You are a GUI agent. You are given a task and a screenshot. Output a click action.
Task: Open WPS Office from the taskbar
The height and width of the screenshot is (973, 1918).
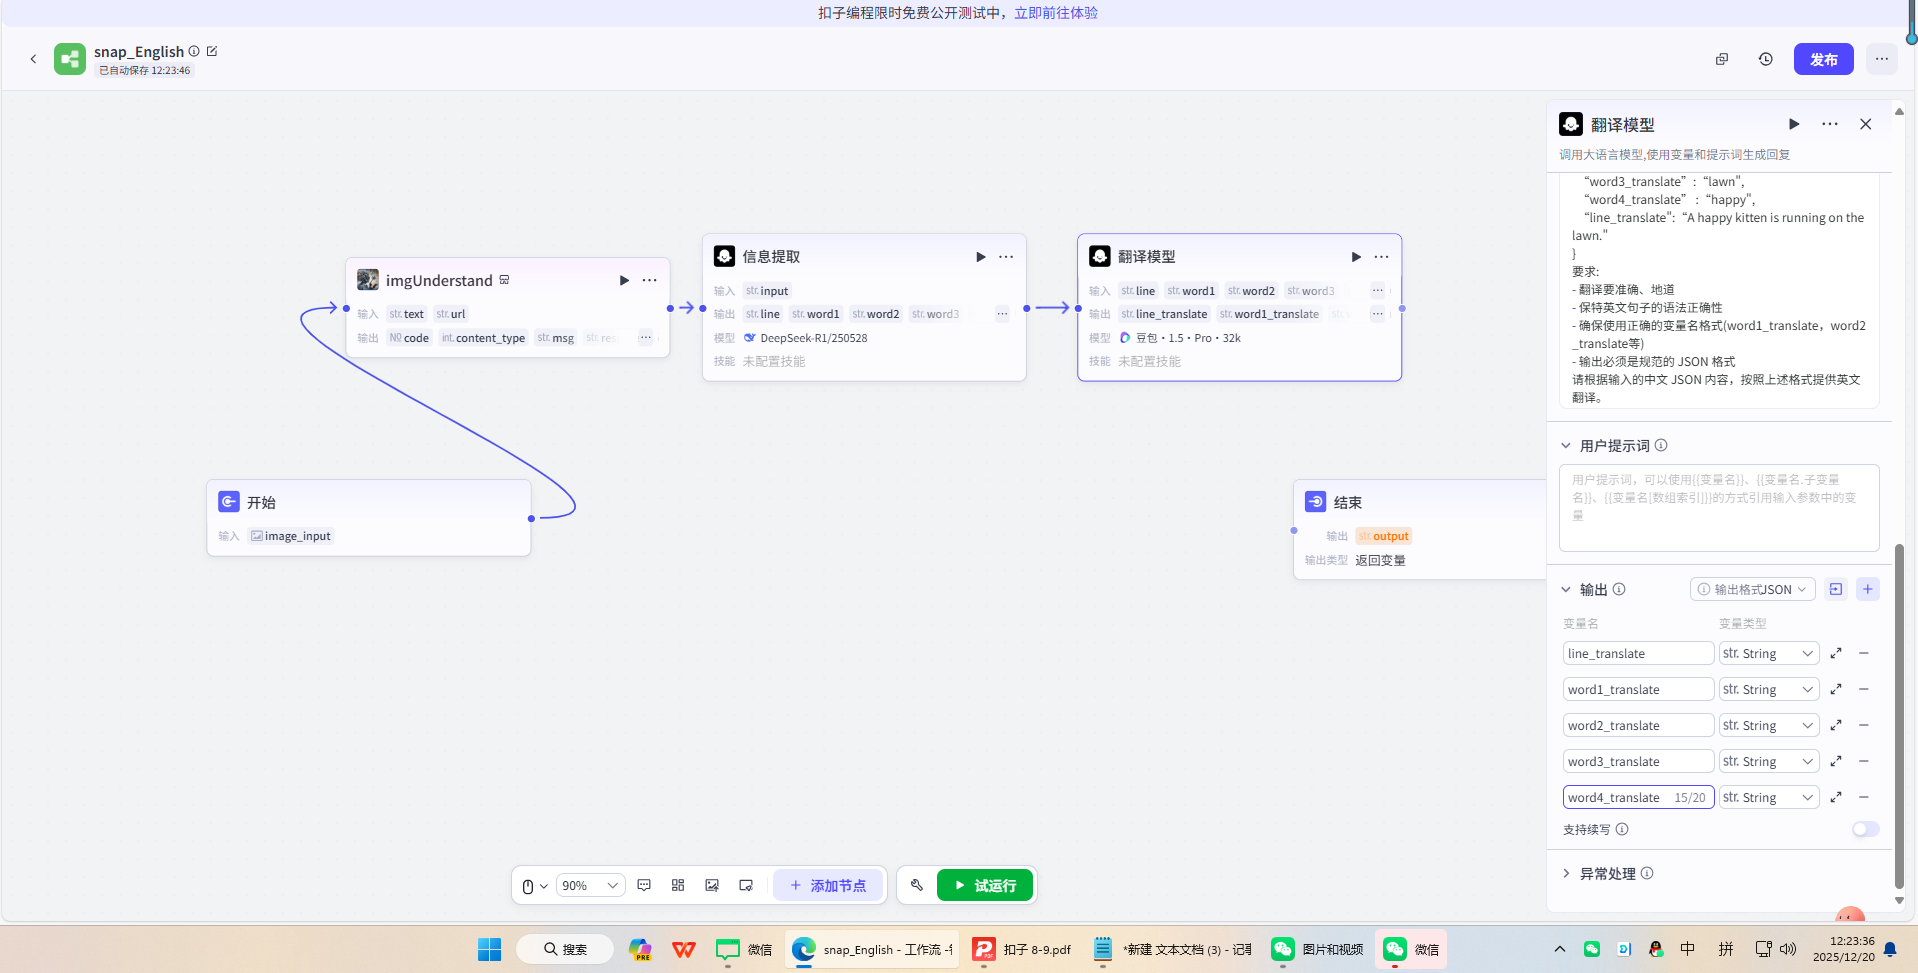click(684, 949)
